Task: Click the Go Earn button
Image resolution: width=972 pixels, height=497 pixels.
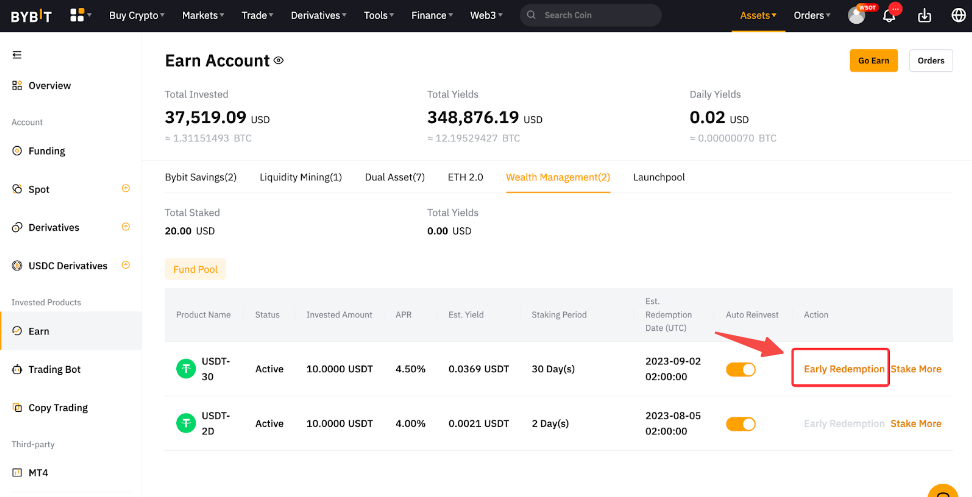Action: pos(873,61)
